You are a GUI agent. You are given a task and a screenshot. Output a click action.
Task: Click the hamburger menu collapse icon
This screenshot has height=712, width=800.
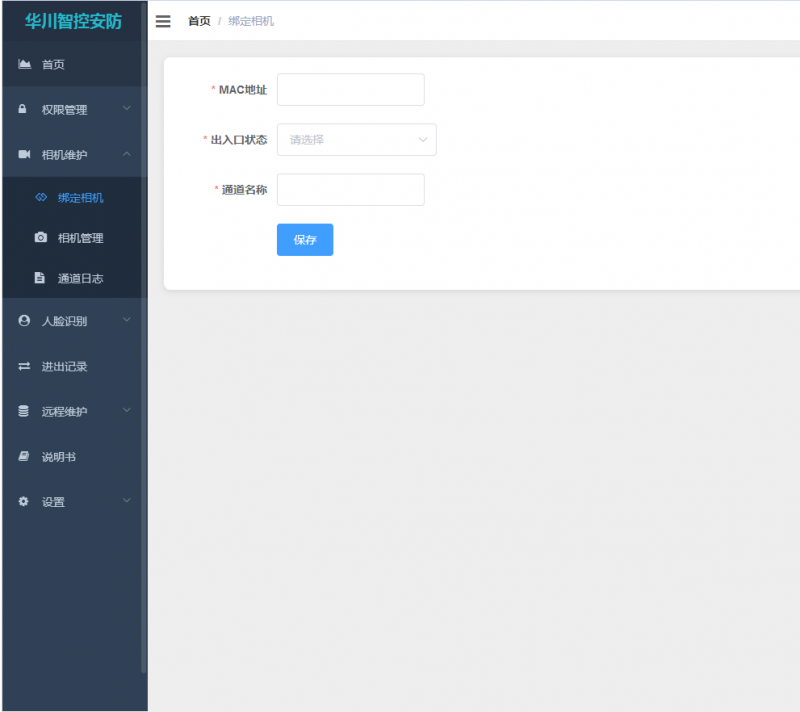[x=163, y=21]
